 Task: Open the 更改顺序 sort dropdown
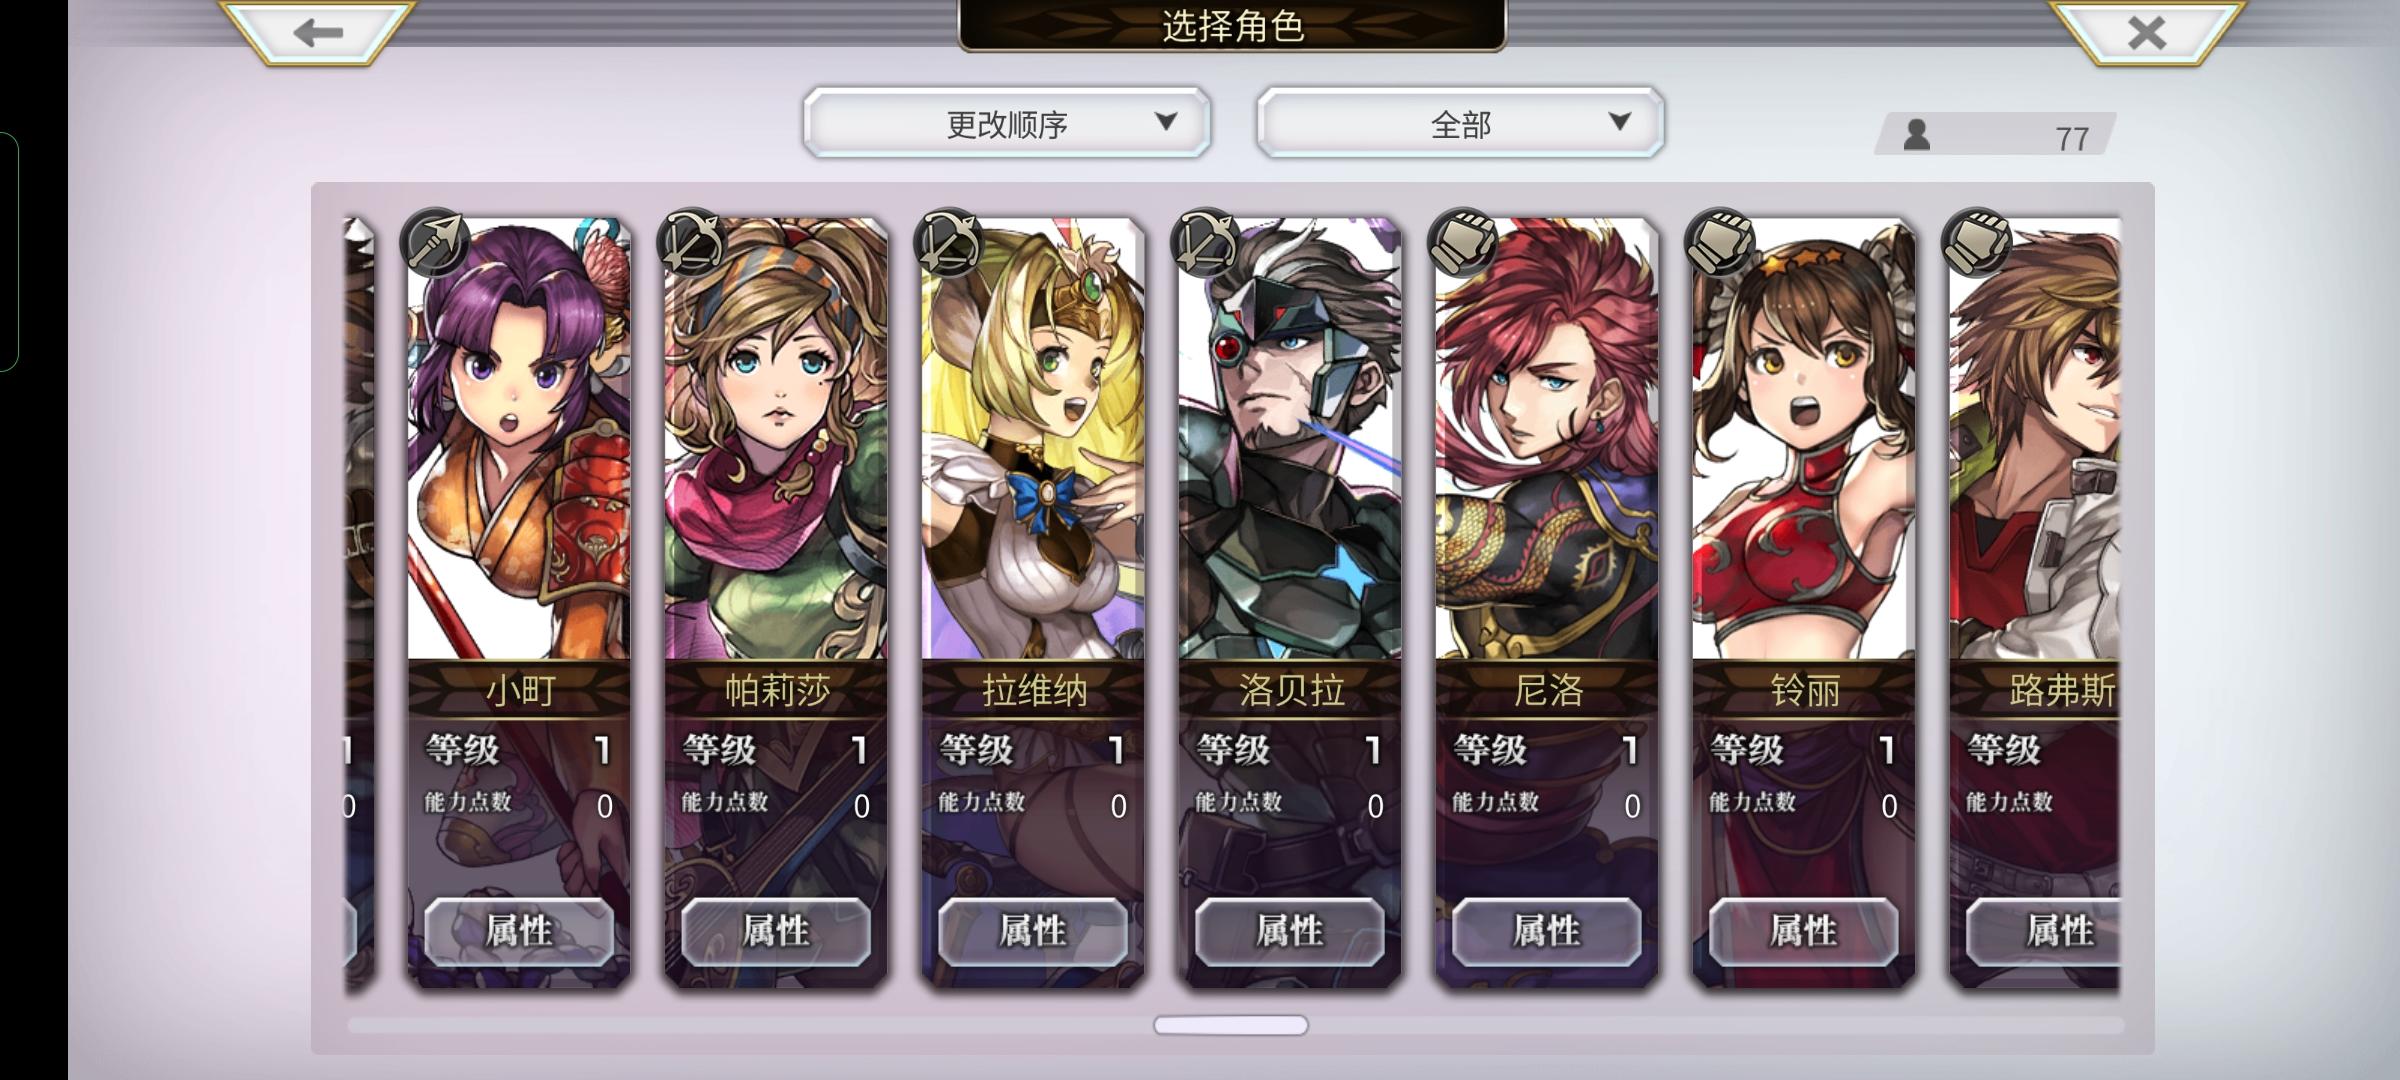(1007, 123)
